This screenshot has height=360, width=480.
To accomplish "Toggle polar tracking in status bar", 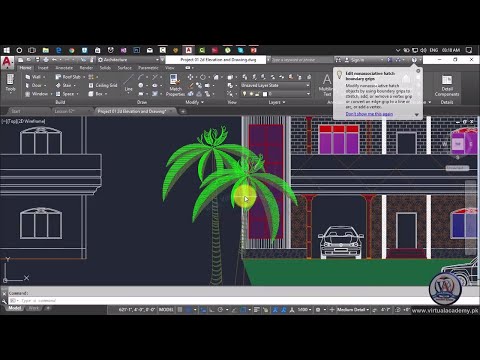I will click(220, 310).
